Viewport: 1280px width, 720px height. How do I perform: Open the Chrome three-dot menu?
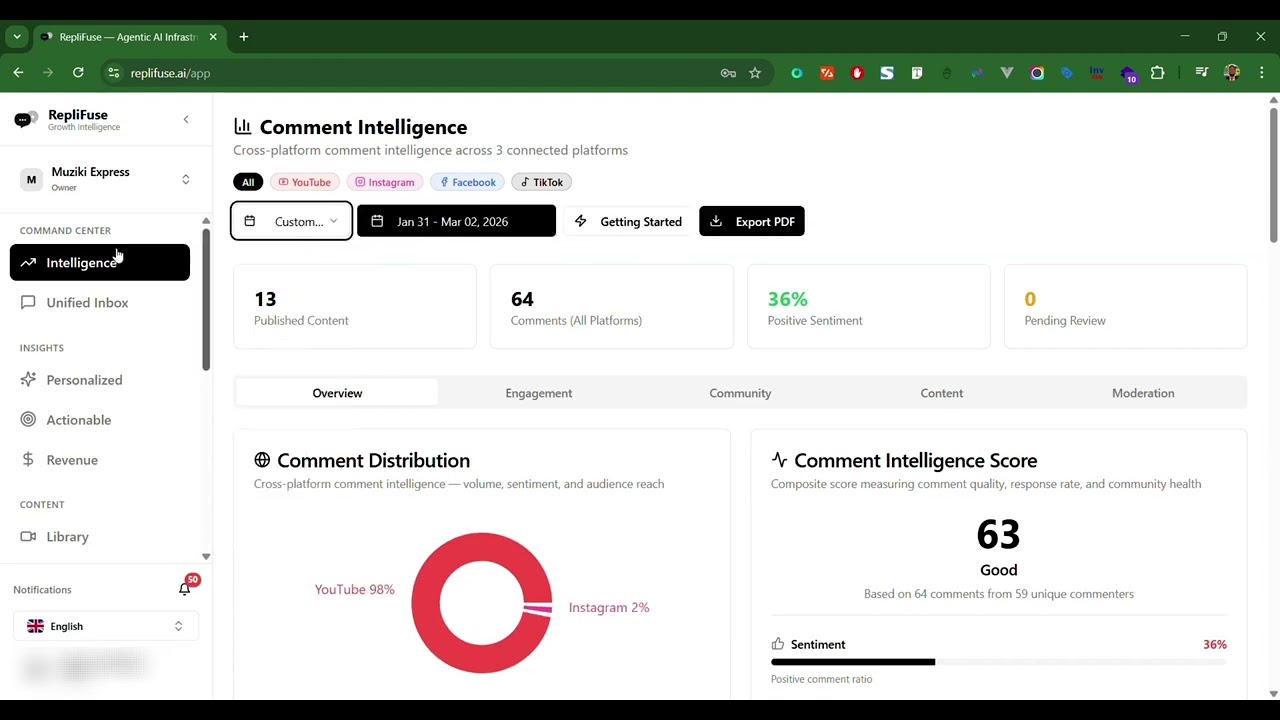point(1262,73)
